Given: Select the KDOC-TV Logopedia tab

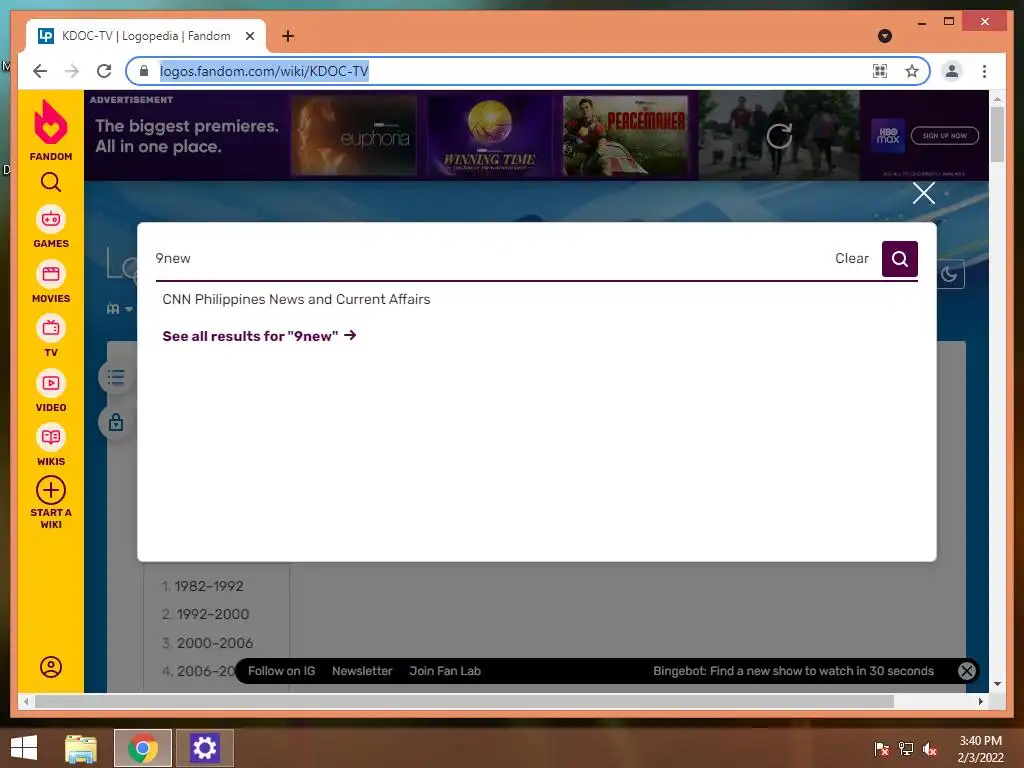Looking at the screenshot, I should pos(146,36).
